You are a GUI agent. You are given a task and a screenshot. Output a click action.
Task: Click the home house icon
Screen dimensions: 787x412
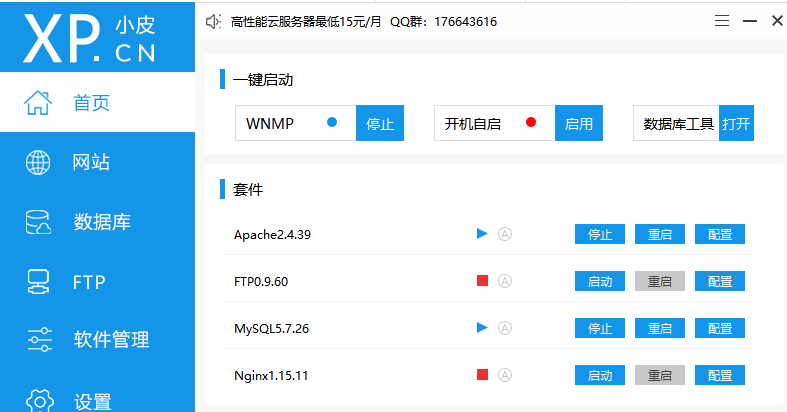tap(38, 103)
